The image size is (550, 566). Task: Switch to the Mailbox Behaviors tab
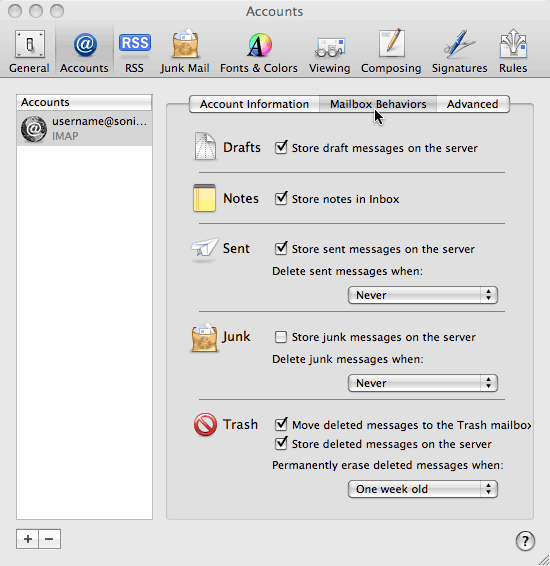click(x=378, y=104)
